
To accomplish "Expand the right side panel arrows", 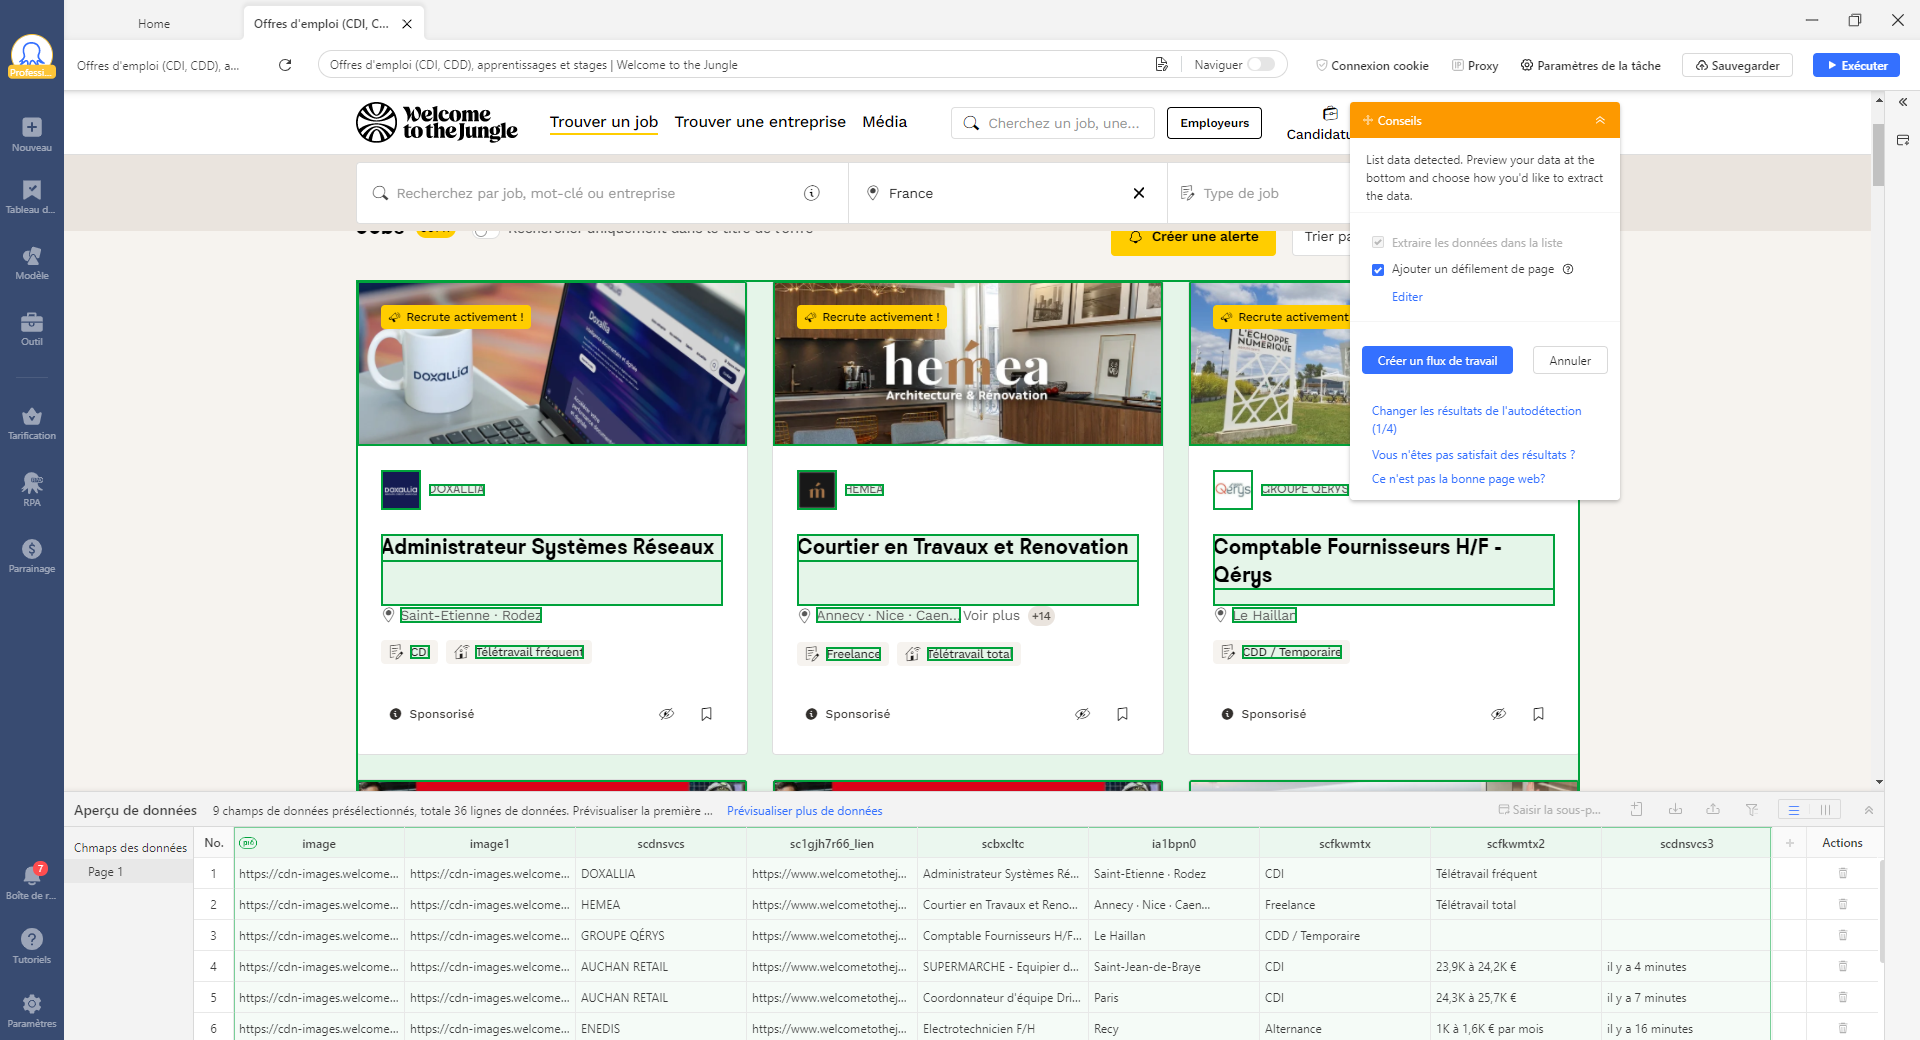I will click(1903, 102).
